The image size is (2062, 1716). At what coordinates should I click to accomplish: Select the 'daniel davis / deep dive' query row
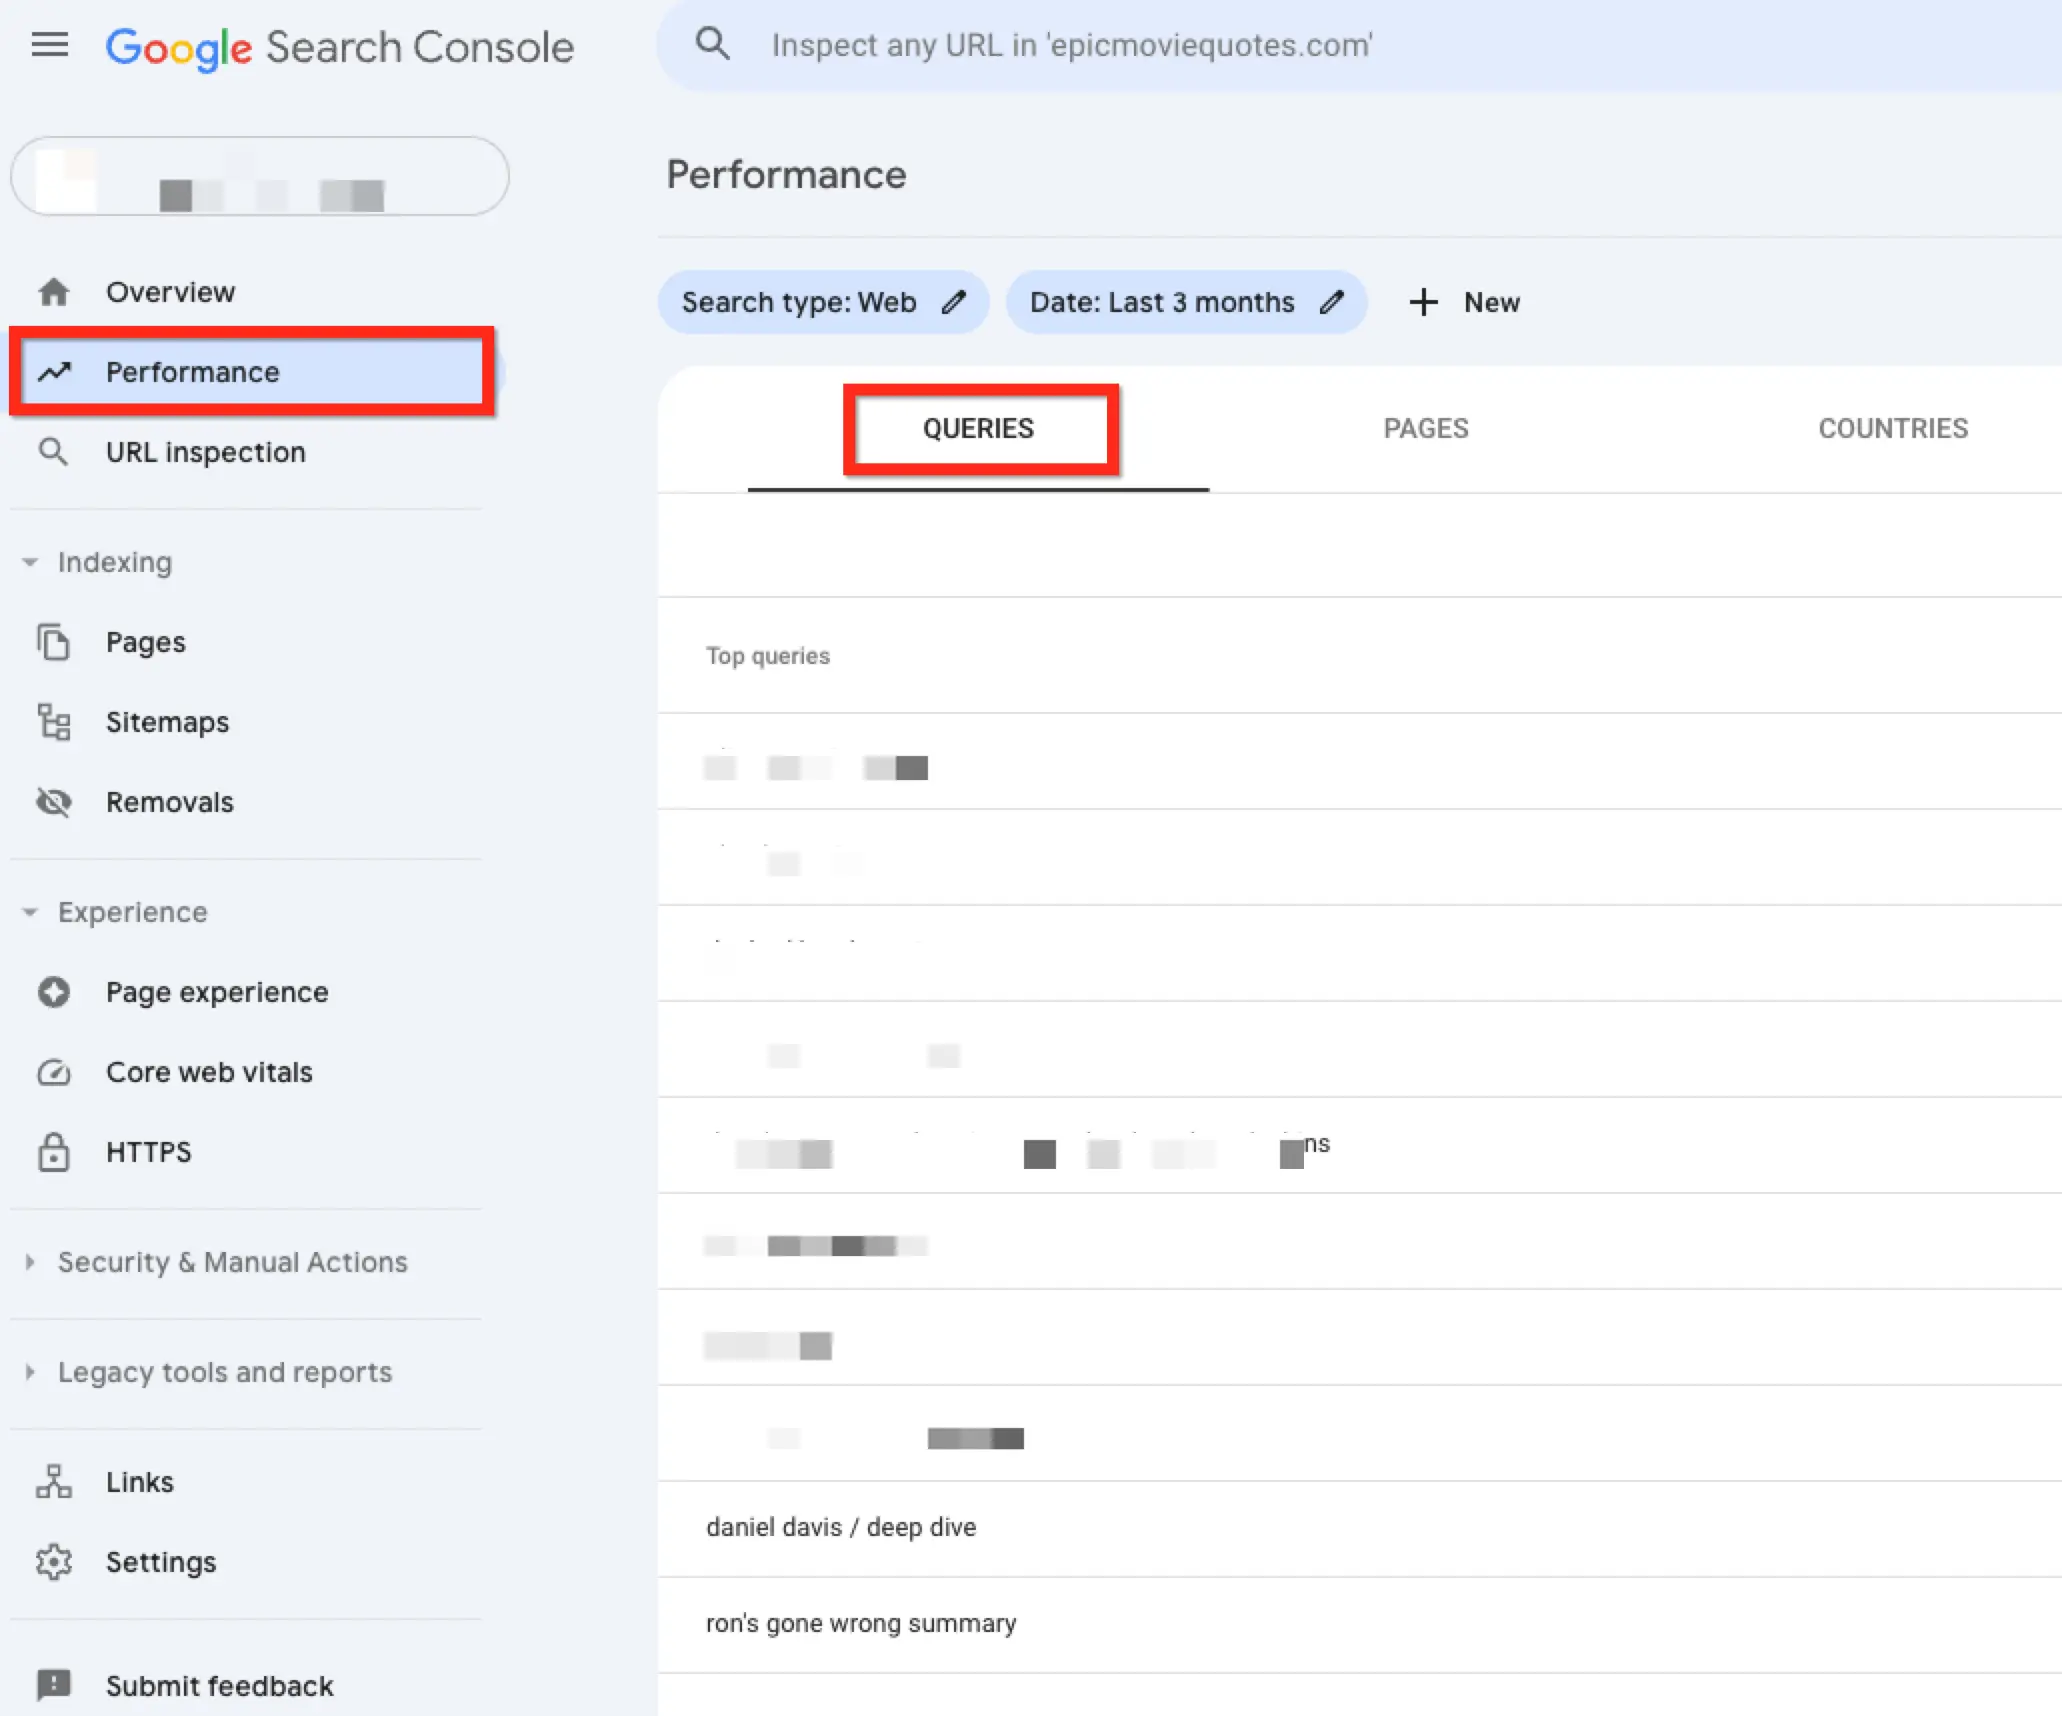1360,1527
